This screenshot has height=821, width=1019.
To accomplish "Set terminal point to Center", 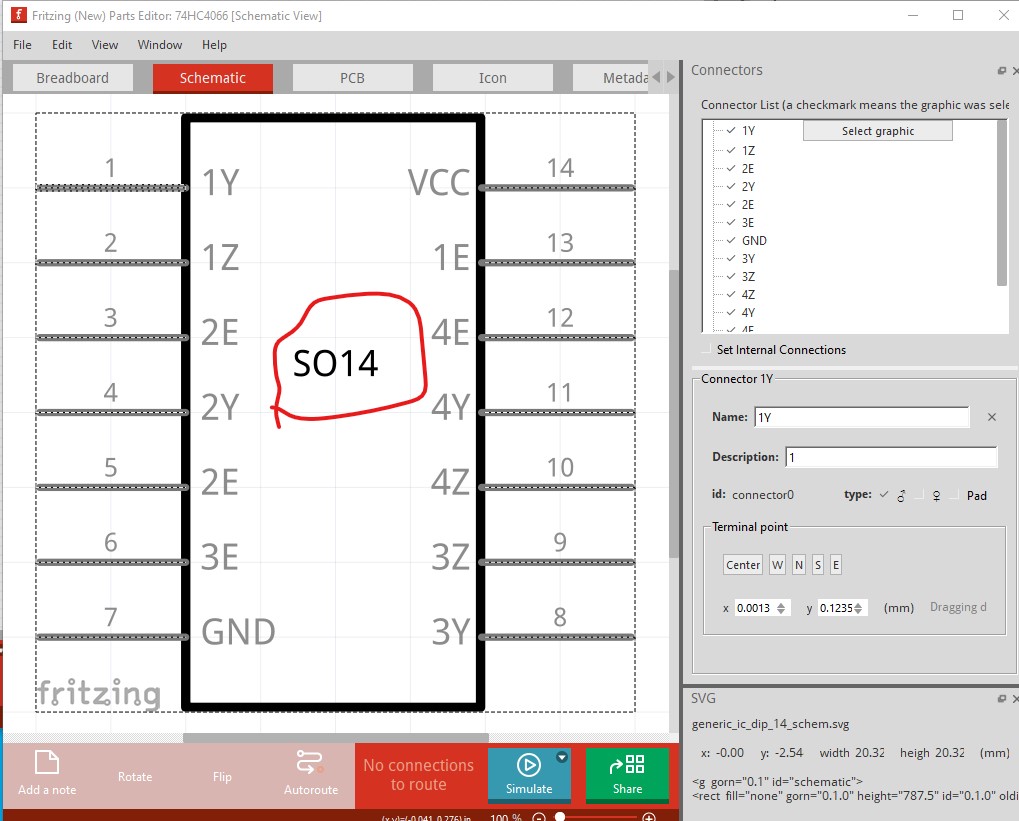I will point(743,565).
